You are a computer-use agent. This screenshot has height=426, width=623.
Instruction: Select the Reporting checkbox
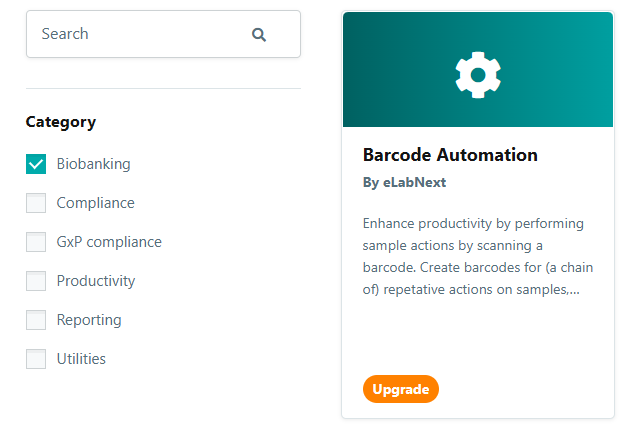pos(36,320)
